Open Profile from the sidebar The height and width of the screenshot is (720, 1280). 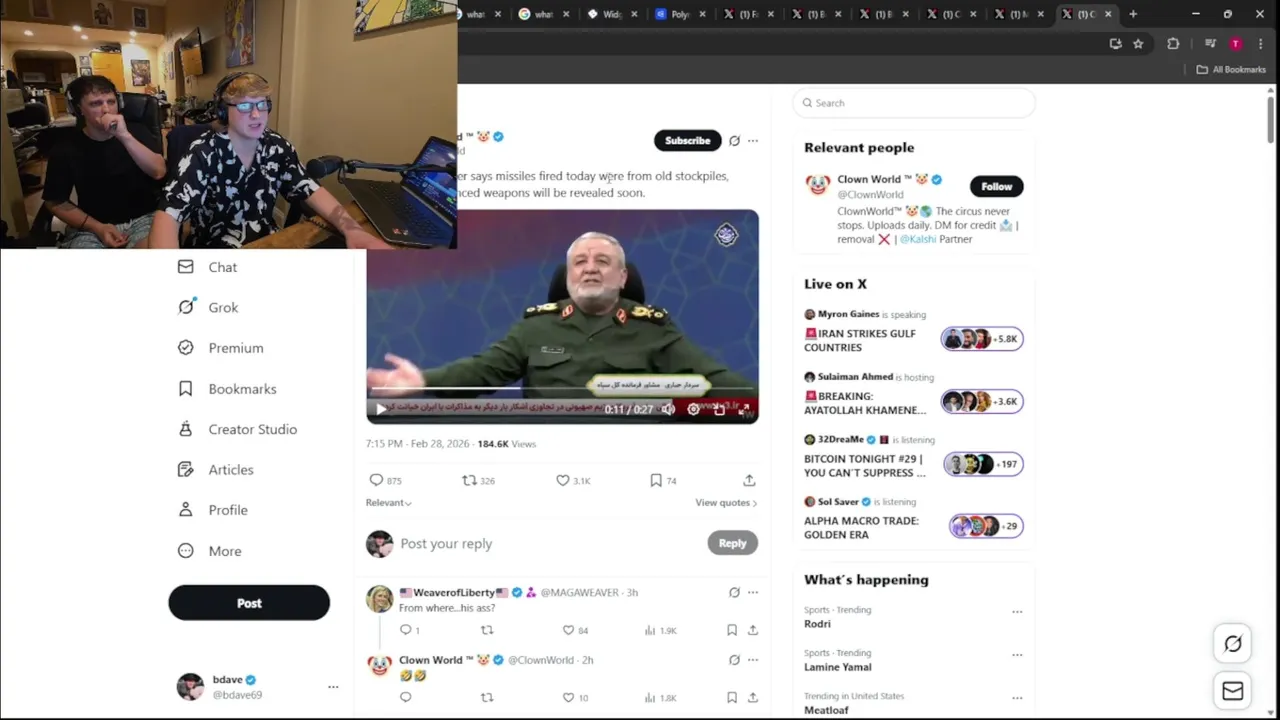coord(213,510)
